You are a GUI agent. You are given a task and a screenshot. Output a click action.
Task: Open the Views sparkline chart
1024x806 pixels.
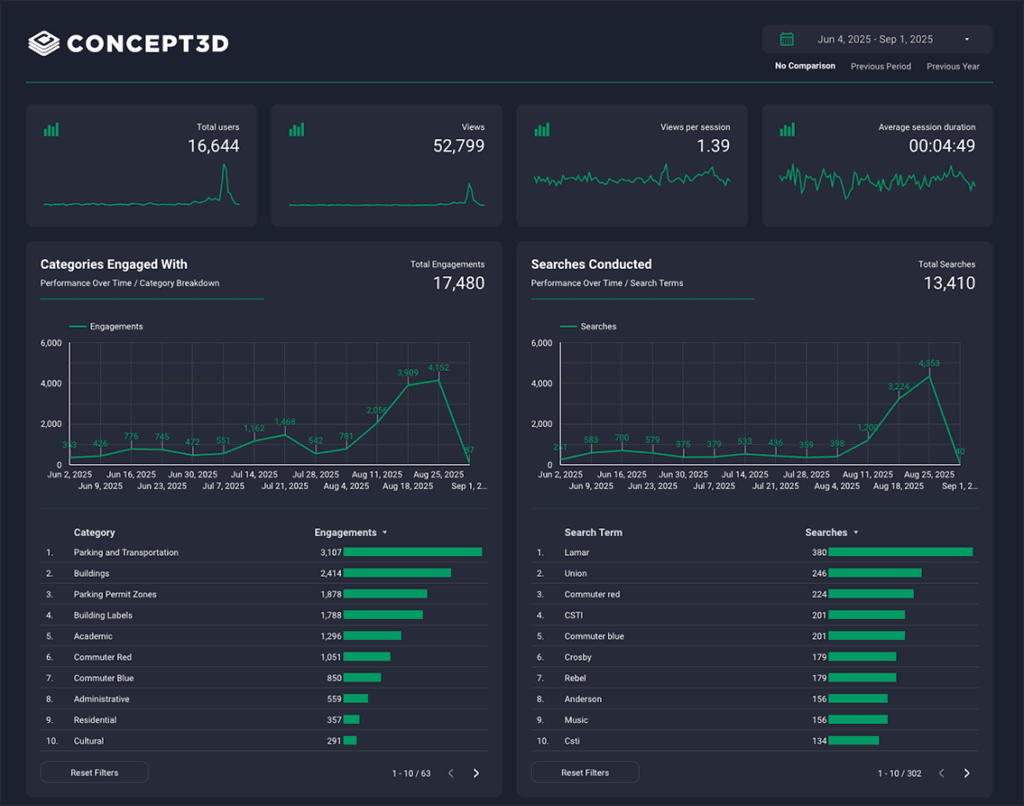387,194
